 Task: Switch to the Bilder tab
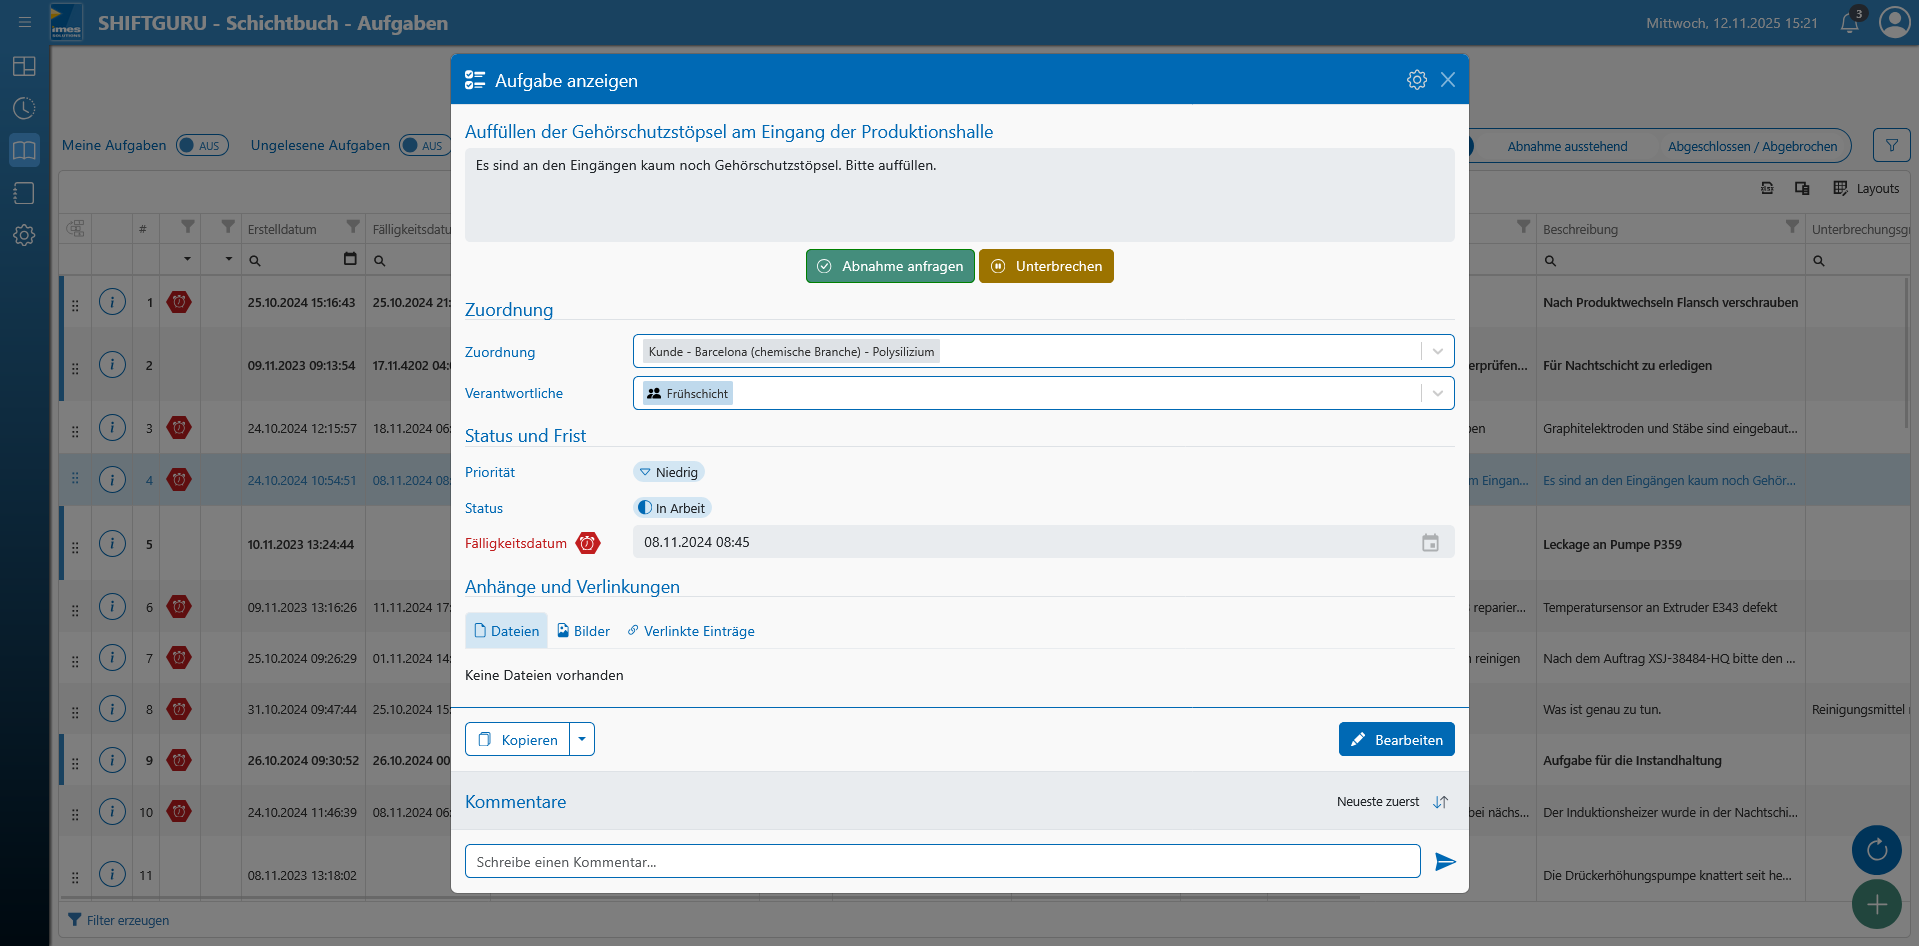click(584, 631)
